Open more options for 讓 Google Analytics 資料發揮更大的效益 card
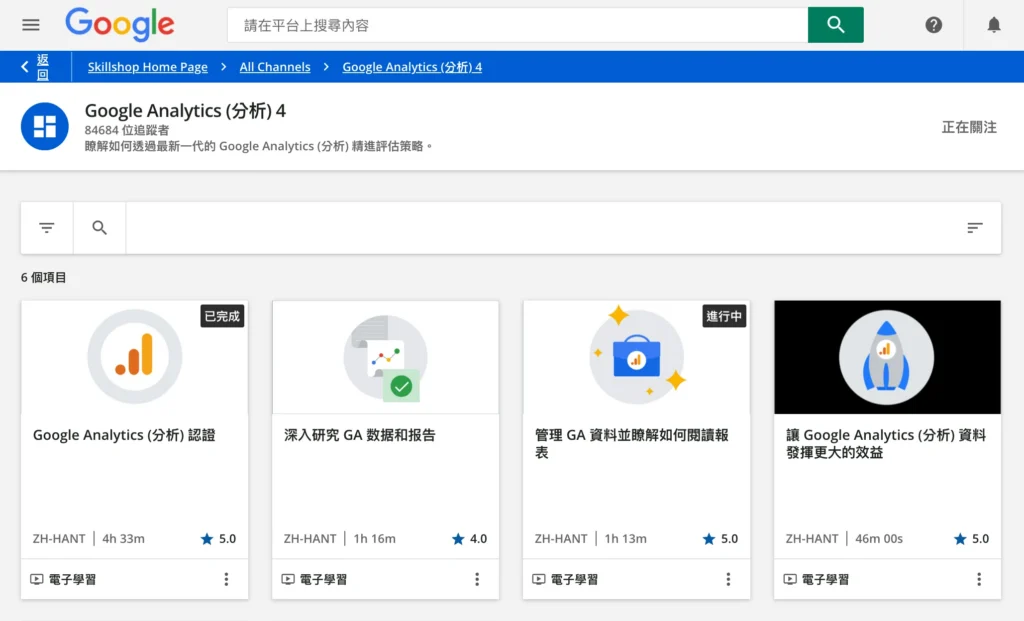The width and height of the screenshot is (1024, 621). tap(979, 579)
